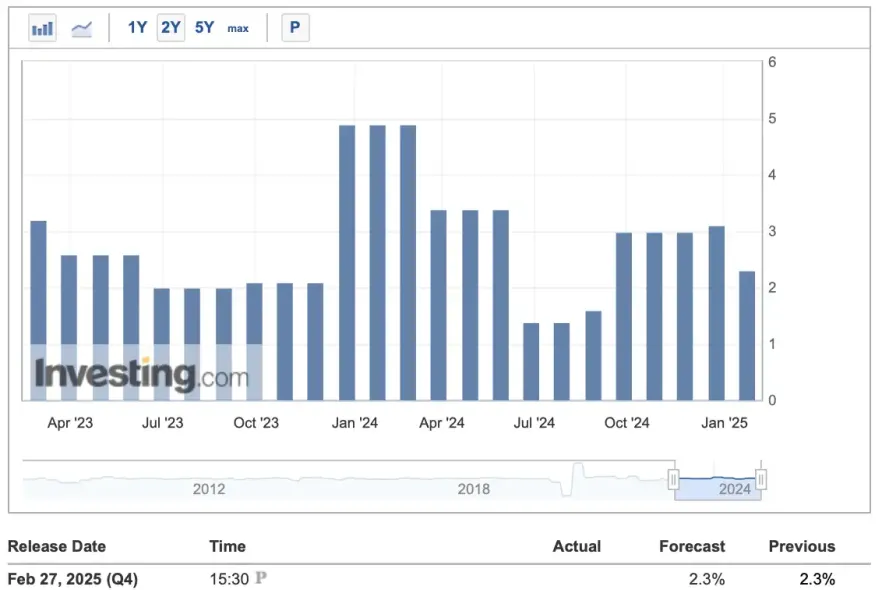Click the Forecast column header
The image size is (882, 590).
click(x=692, y=546)
